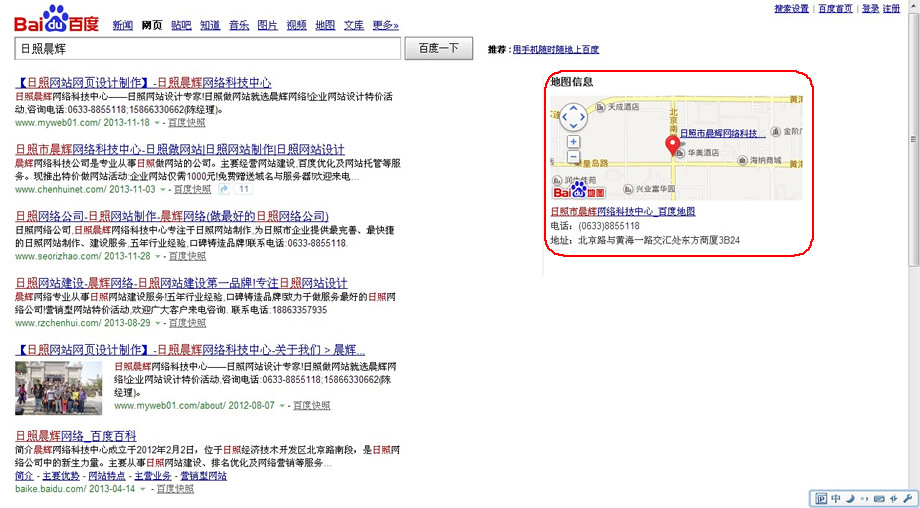Click the red location pin on map
The image size is (920, 508).
pyautogui.click(x=672, y=144)
